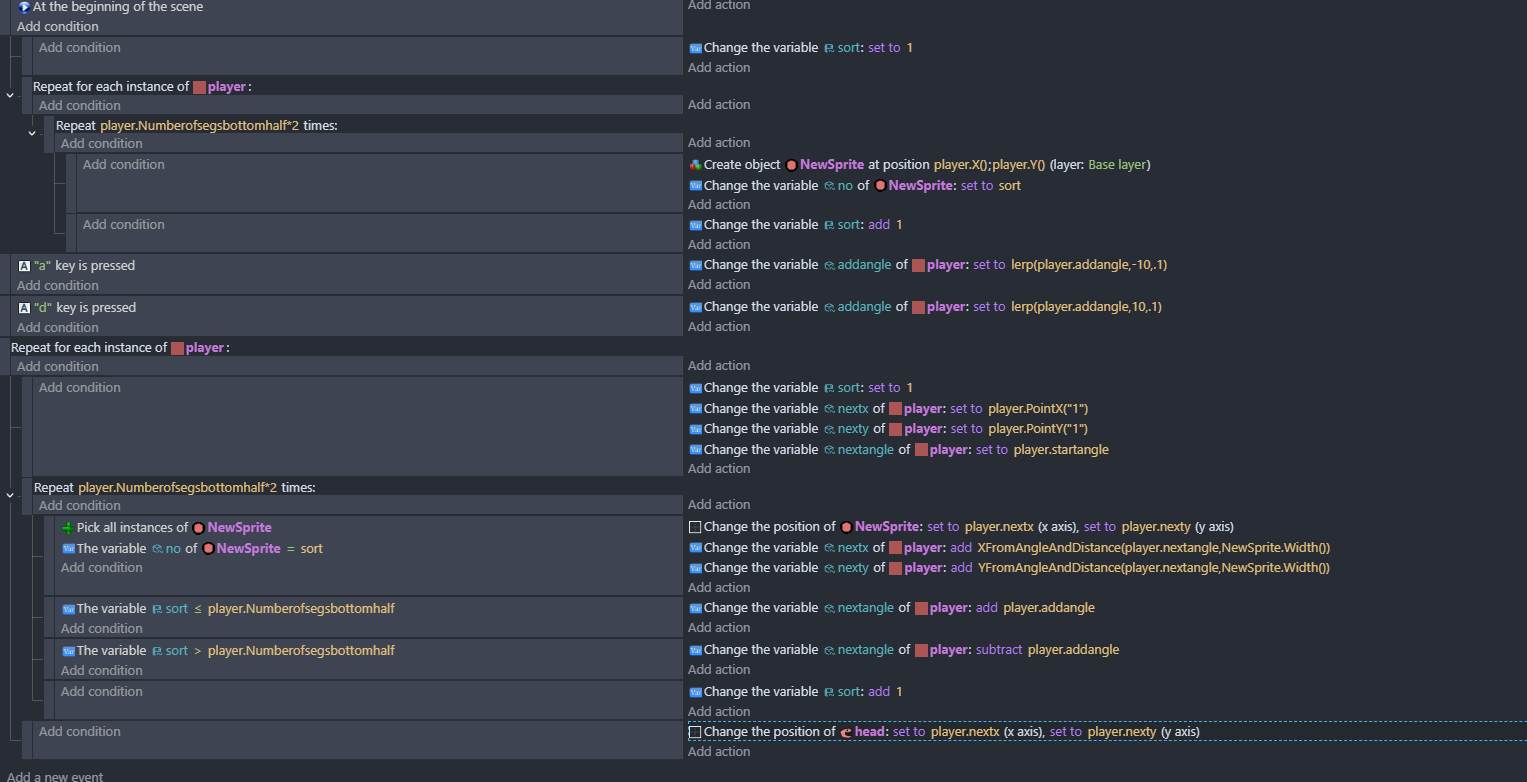Click the "At the beginning of the scene" icon

(x=24, y=7)
